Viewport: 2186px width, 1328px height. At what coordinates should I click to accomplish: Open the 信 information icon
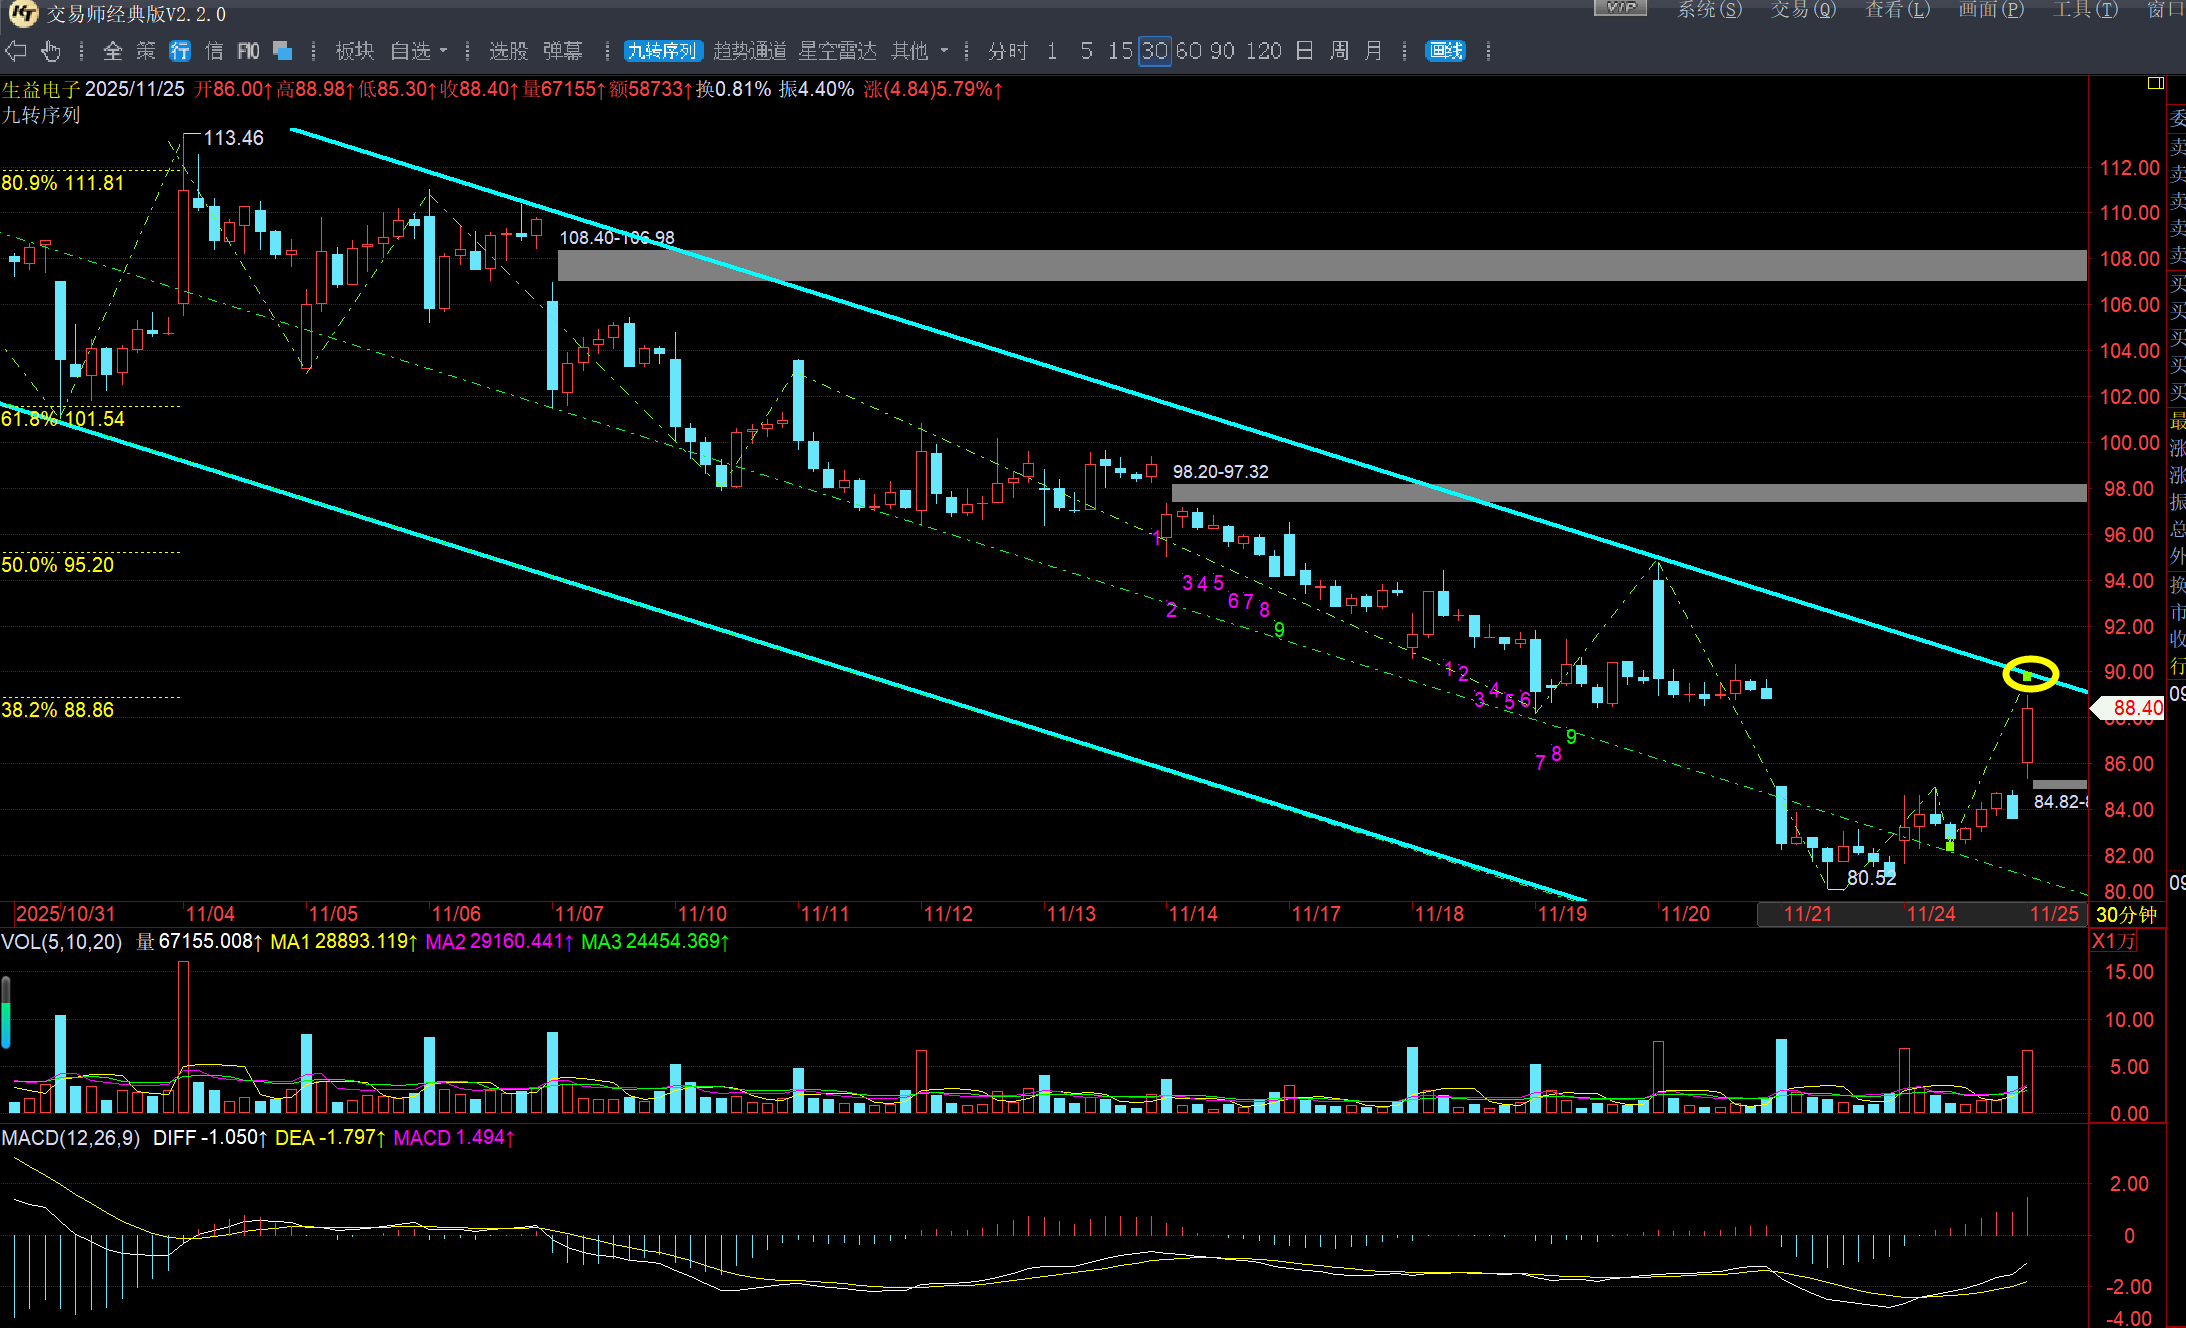214,51
